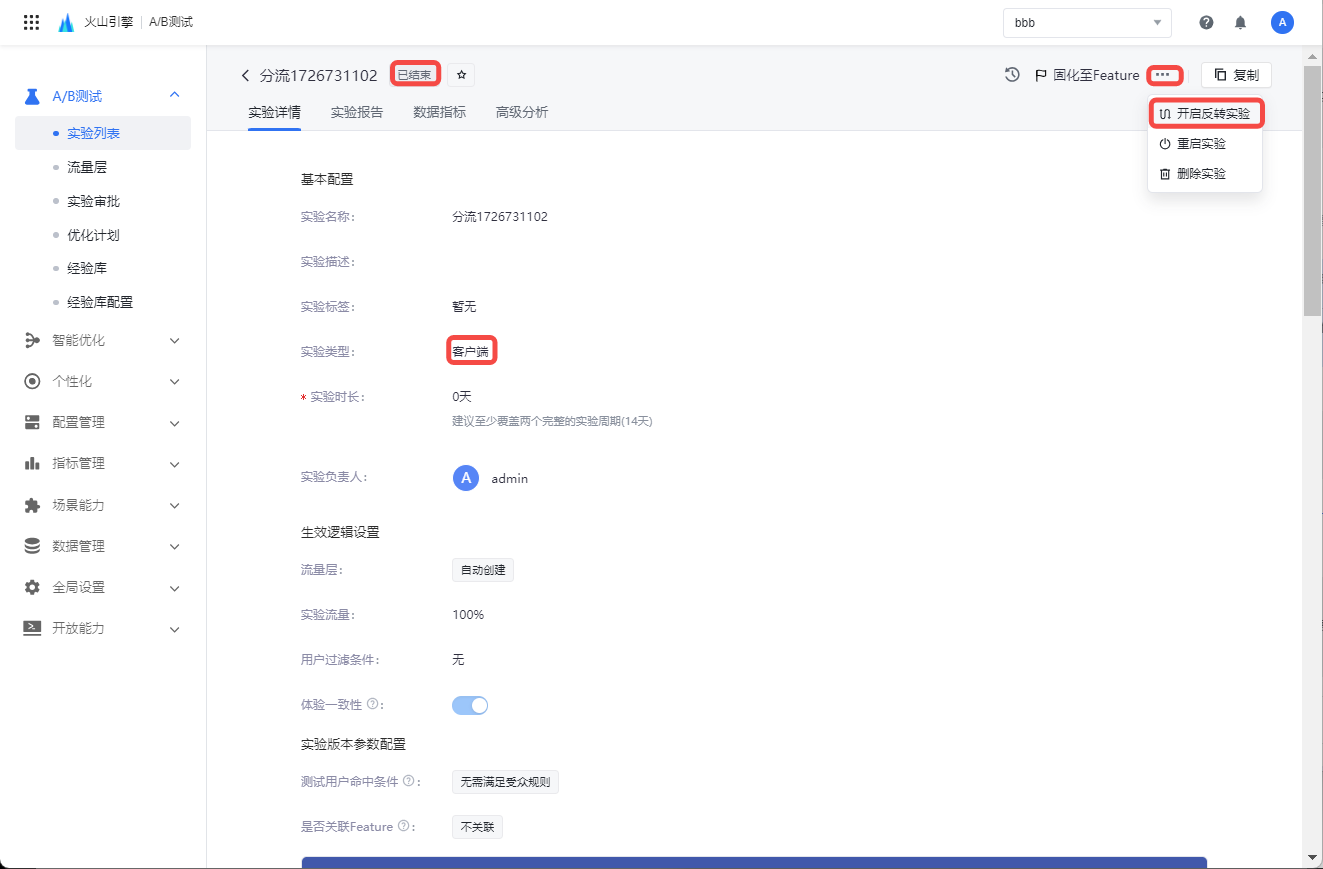Viewport: 1323px width, 869px height.
Task: Click the 是否关联Feature help icon
Action: pos(404,827)
